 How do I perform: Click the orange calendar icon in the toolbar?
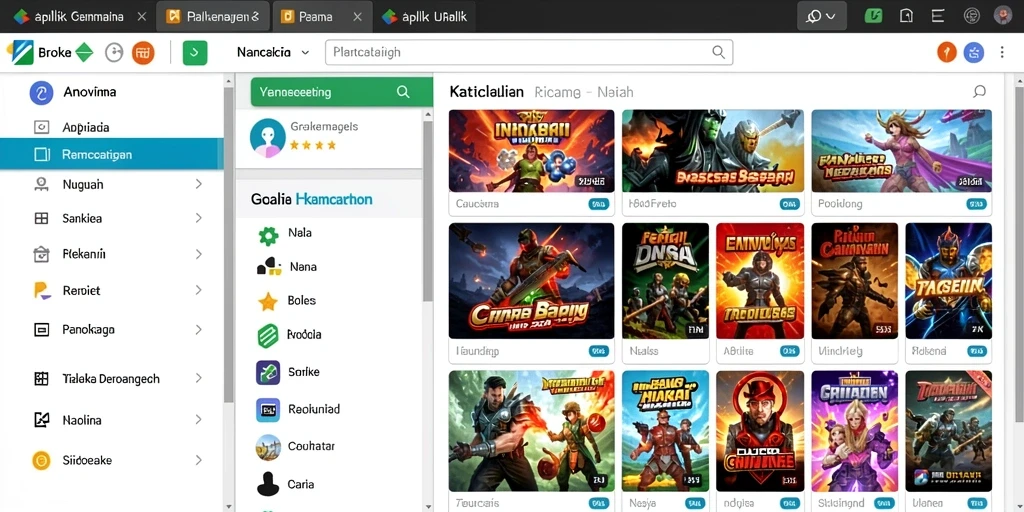143,52
